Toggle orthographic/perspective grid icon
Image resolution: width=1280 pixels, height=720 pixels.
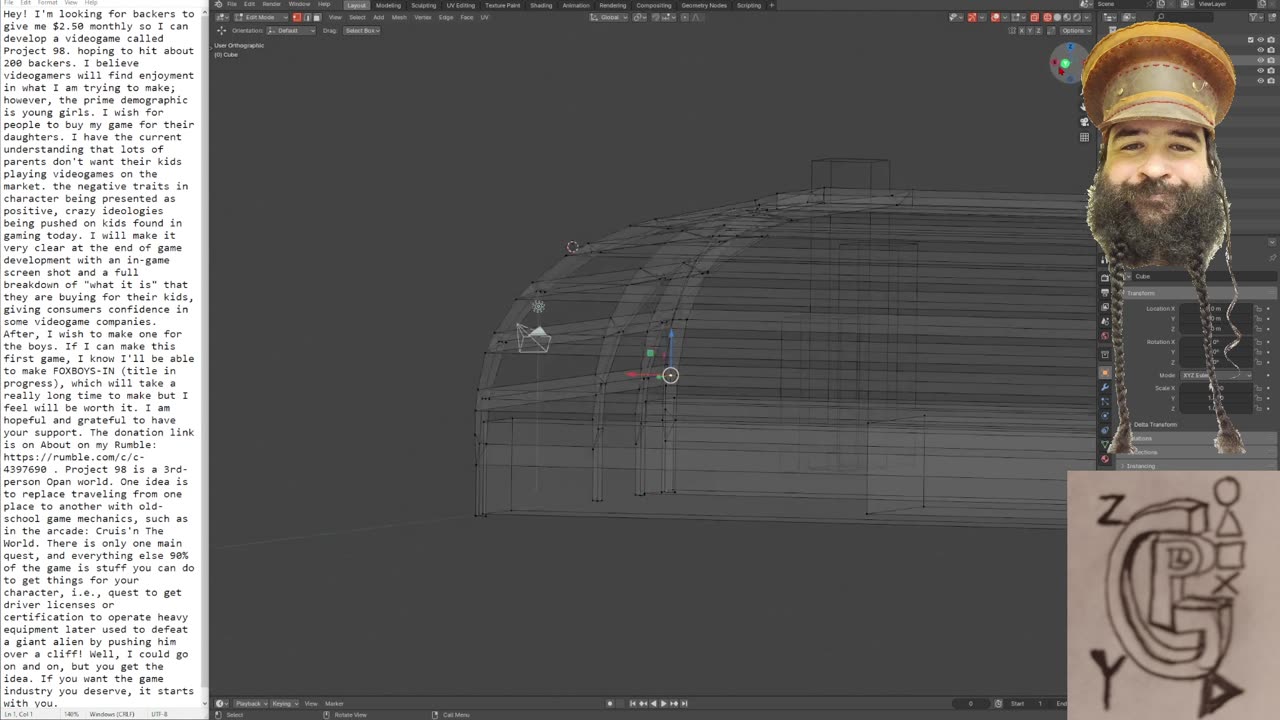[x=1084, y=137]
